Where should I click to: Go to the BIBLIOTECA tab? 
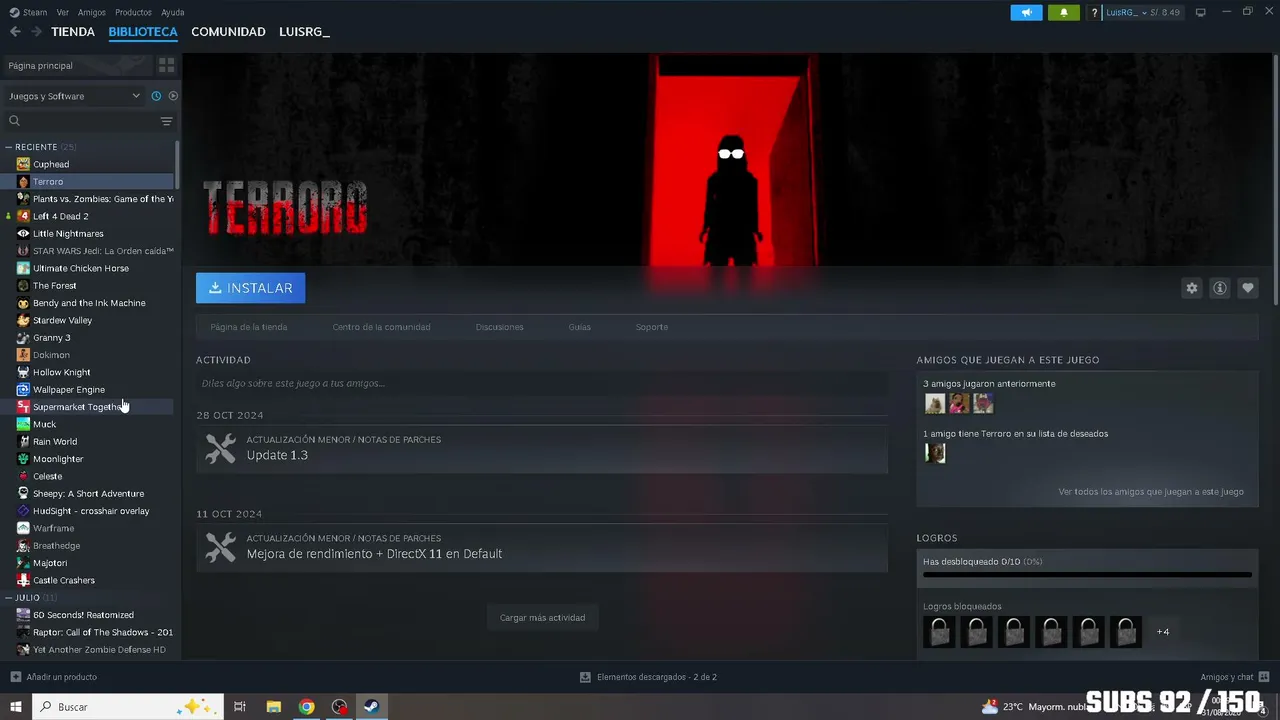tap(143, 32)
